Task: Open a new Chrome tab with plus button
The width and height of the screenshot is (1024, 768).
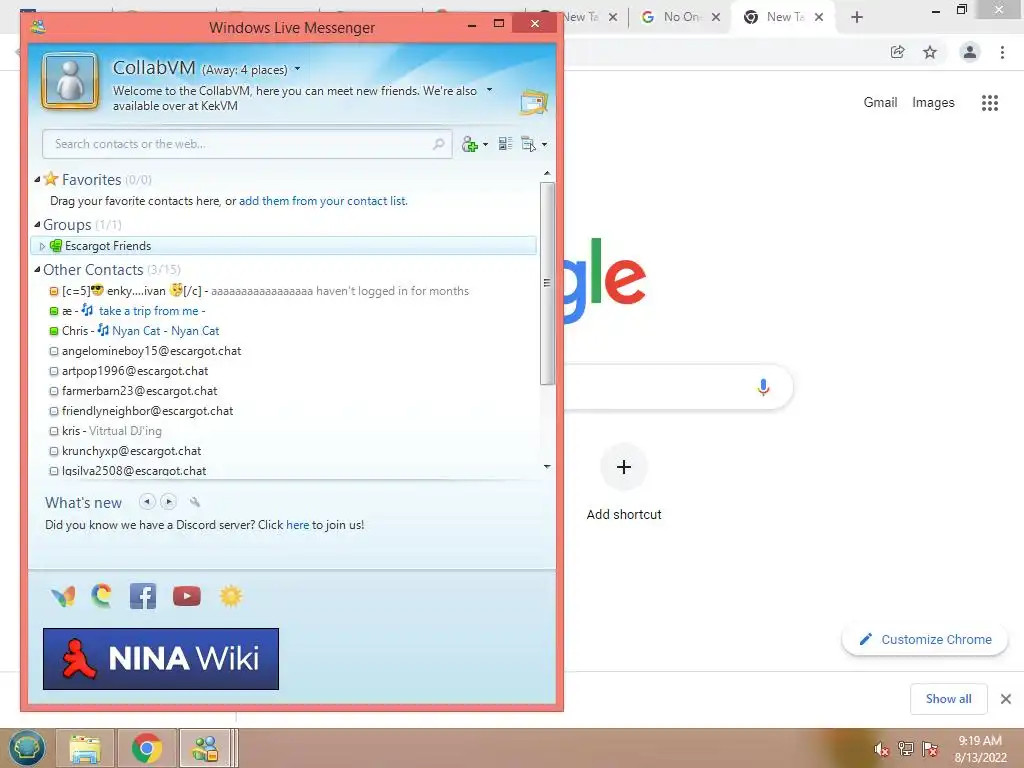Action: [x=857, y=17]
